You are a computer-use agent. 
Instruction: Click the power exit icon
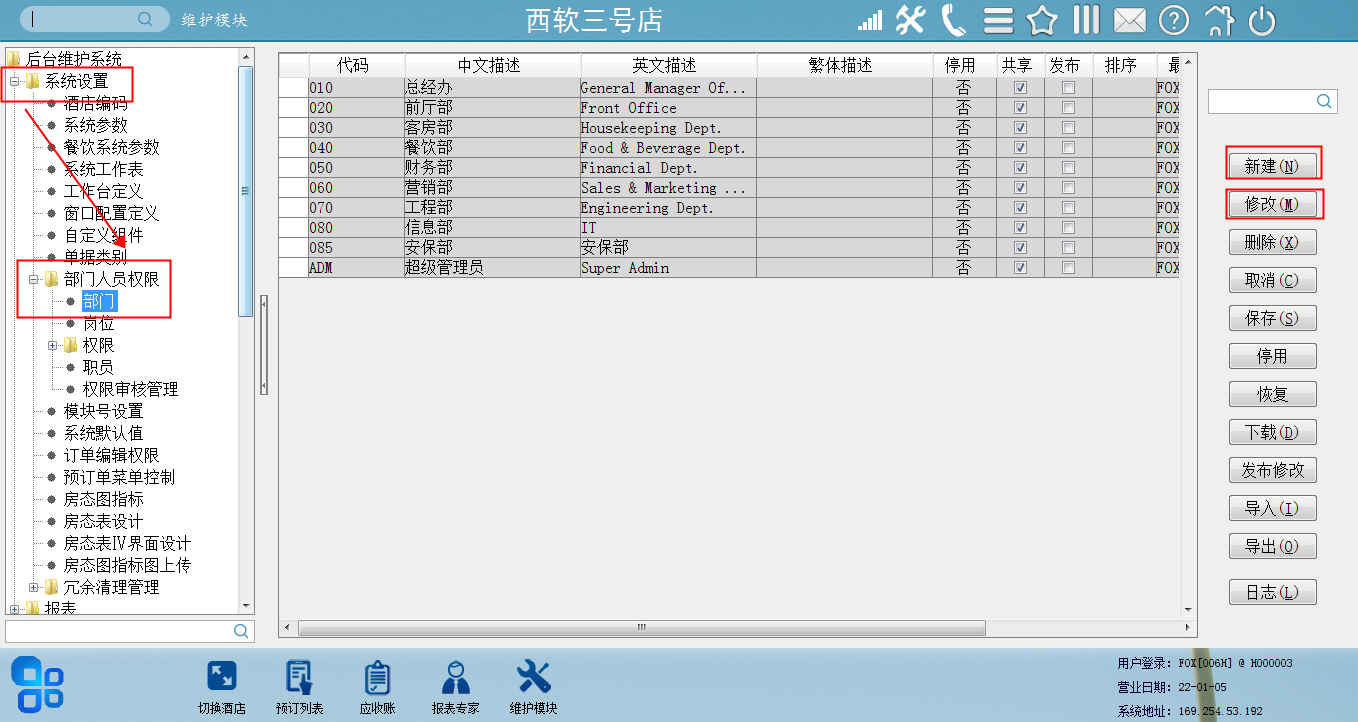click(1262, 20)
